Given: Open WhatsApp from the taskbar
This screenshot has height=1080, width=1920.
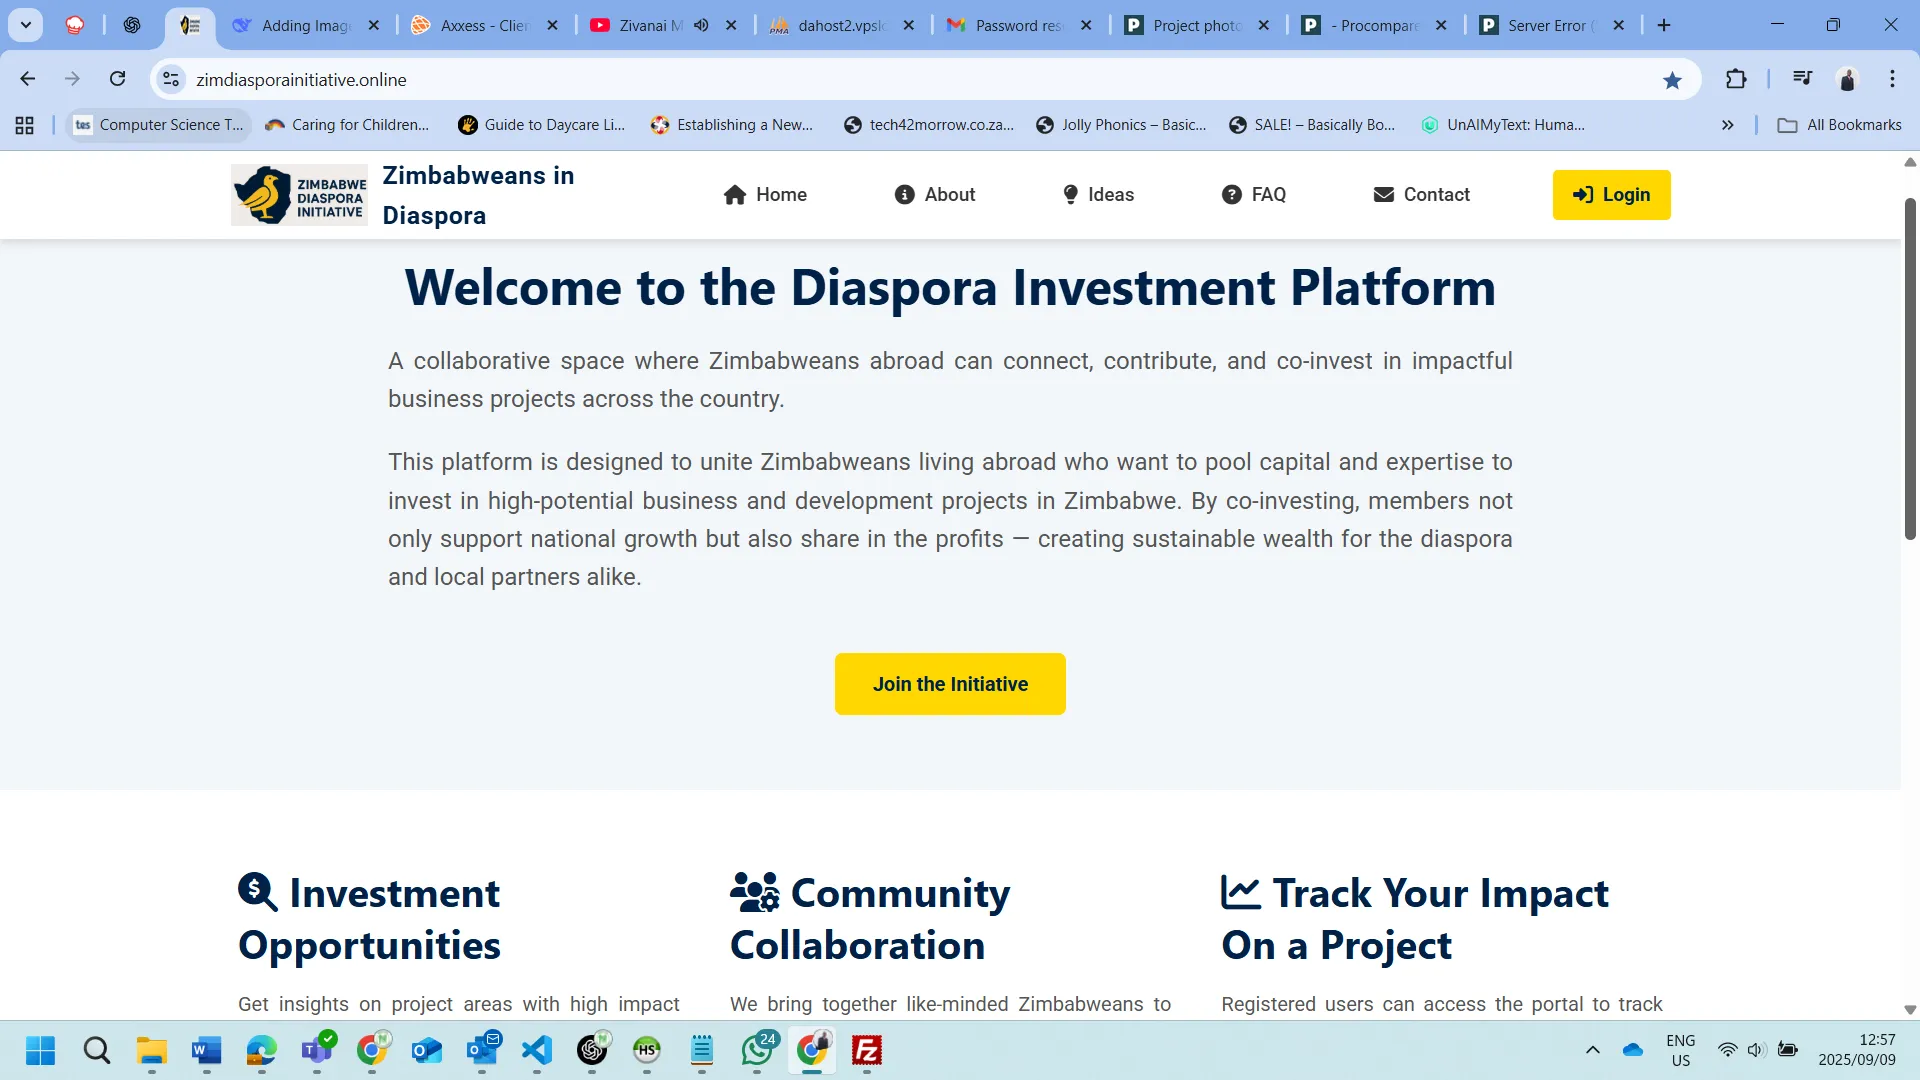Looking at the screenshot, I should coord(757,1050).
